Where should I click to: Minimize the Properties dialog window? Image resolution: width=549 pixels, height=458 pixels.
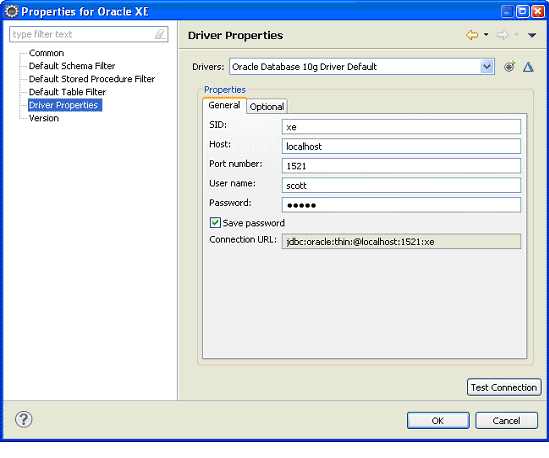pyautogui.click(x=507, y=12)
